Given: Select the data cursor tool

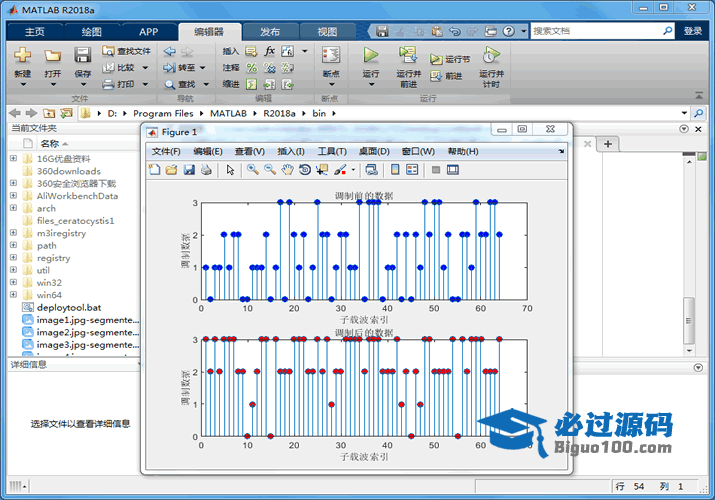Looking at the screenshot, I should (322, 170).
